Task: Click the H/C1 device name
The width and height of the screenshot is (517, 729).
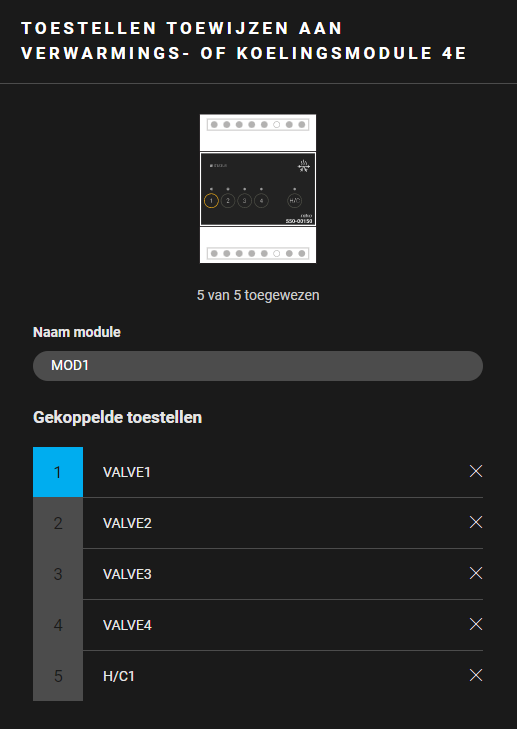Action: coord(119,676)
